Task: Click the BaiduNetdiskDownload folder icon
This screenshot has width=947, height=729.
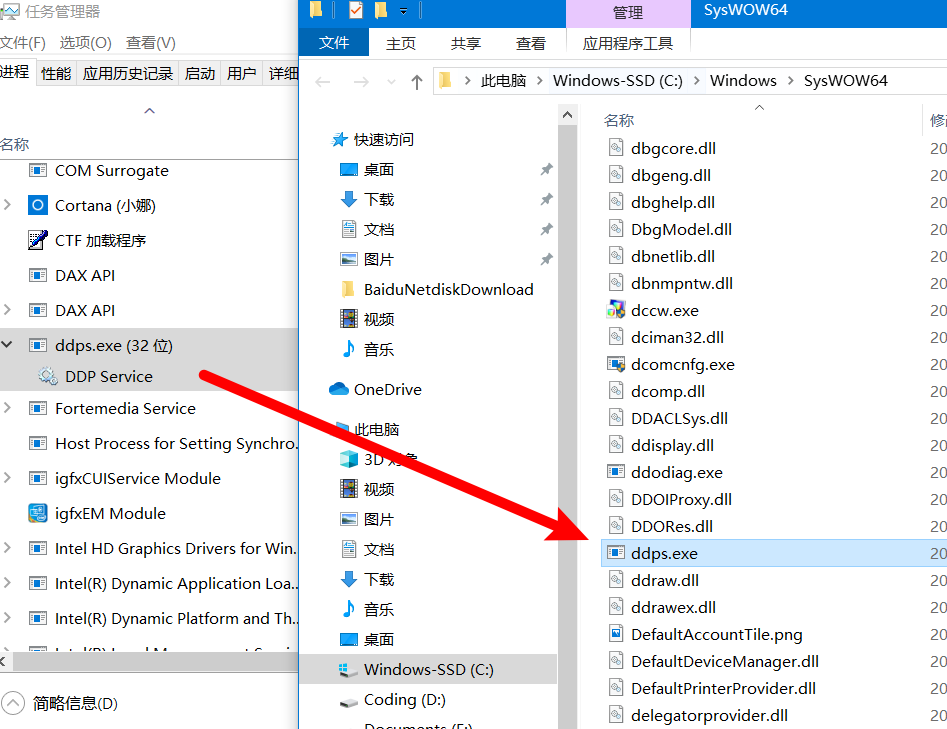Action: point(348,289)
